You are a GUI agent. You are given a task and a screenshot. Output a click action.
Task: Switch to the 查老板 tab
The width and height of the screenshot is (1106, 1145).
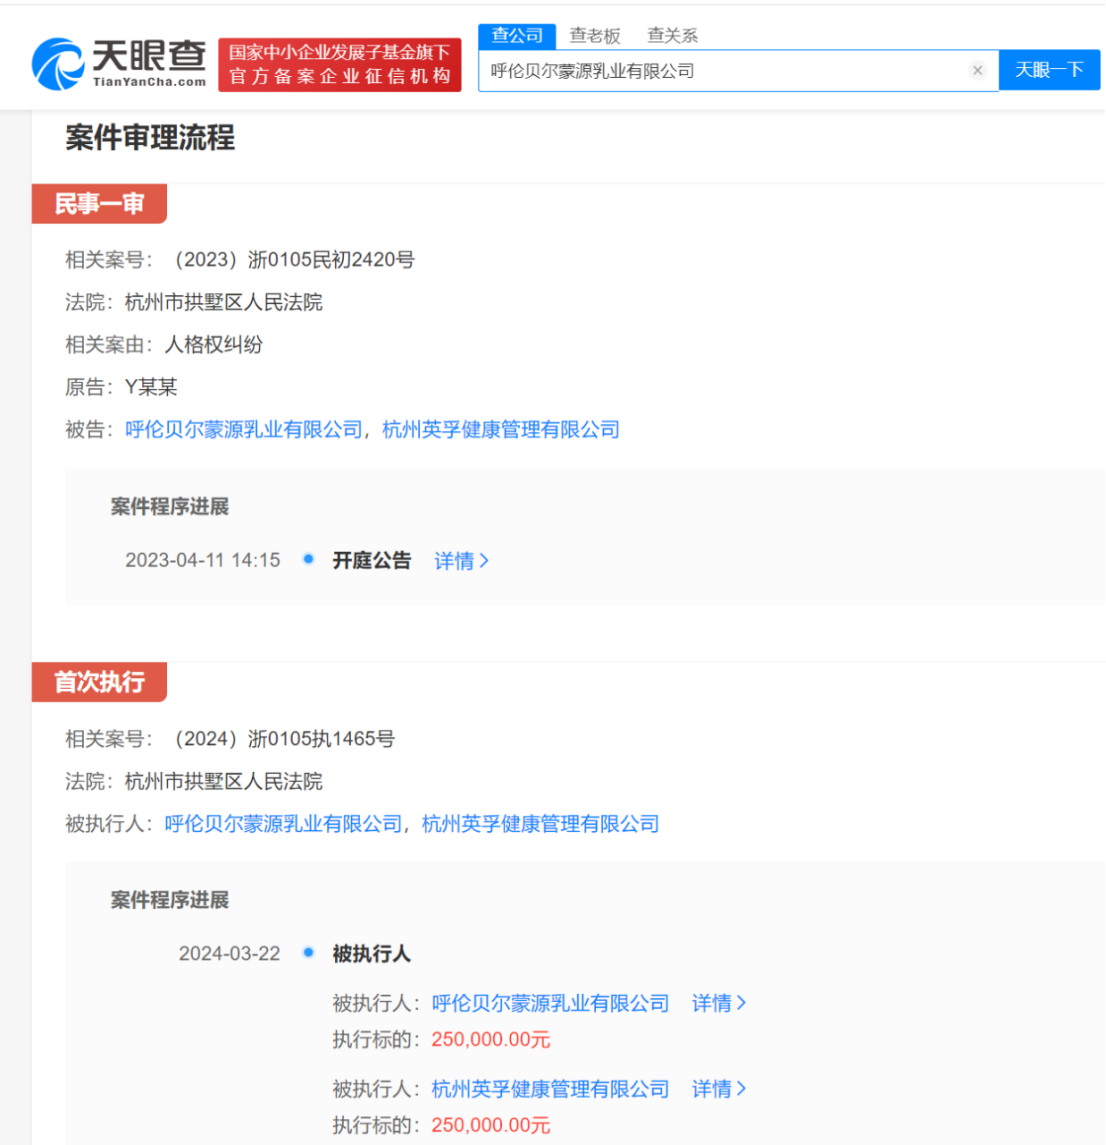pyautogui.click(x=595, y=35)
